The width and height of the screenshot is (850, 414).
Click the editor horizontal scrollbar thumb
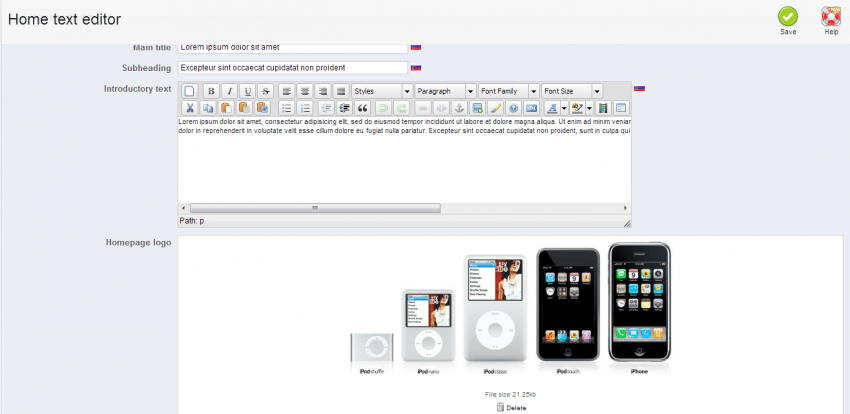pyautogui.click(x=315, y=208)
